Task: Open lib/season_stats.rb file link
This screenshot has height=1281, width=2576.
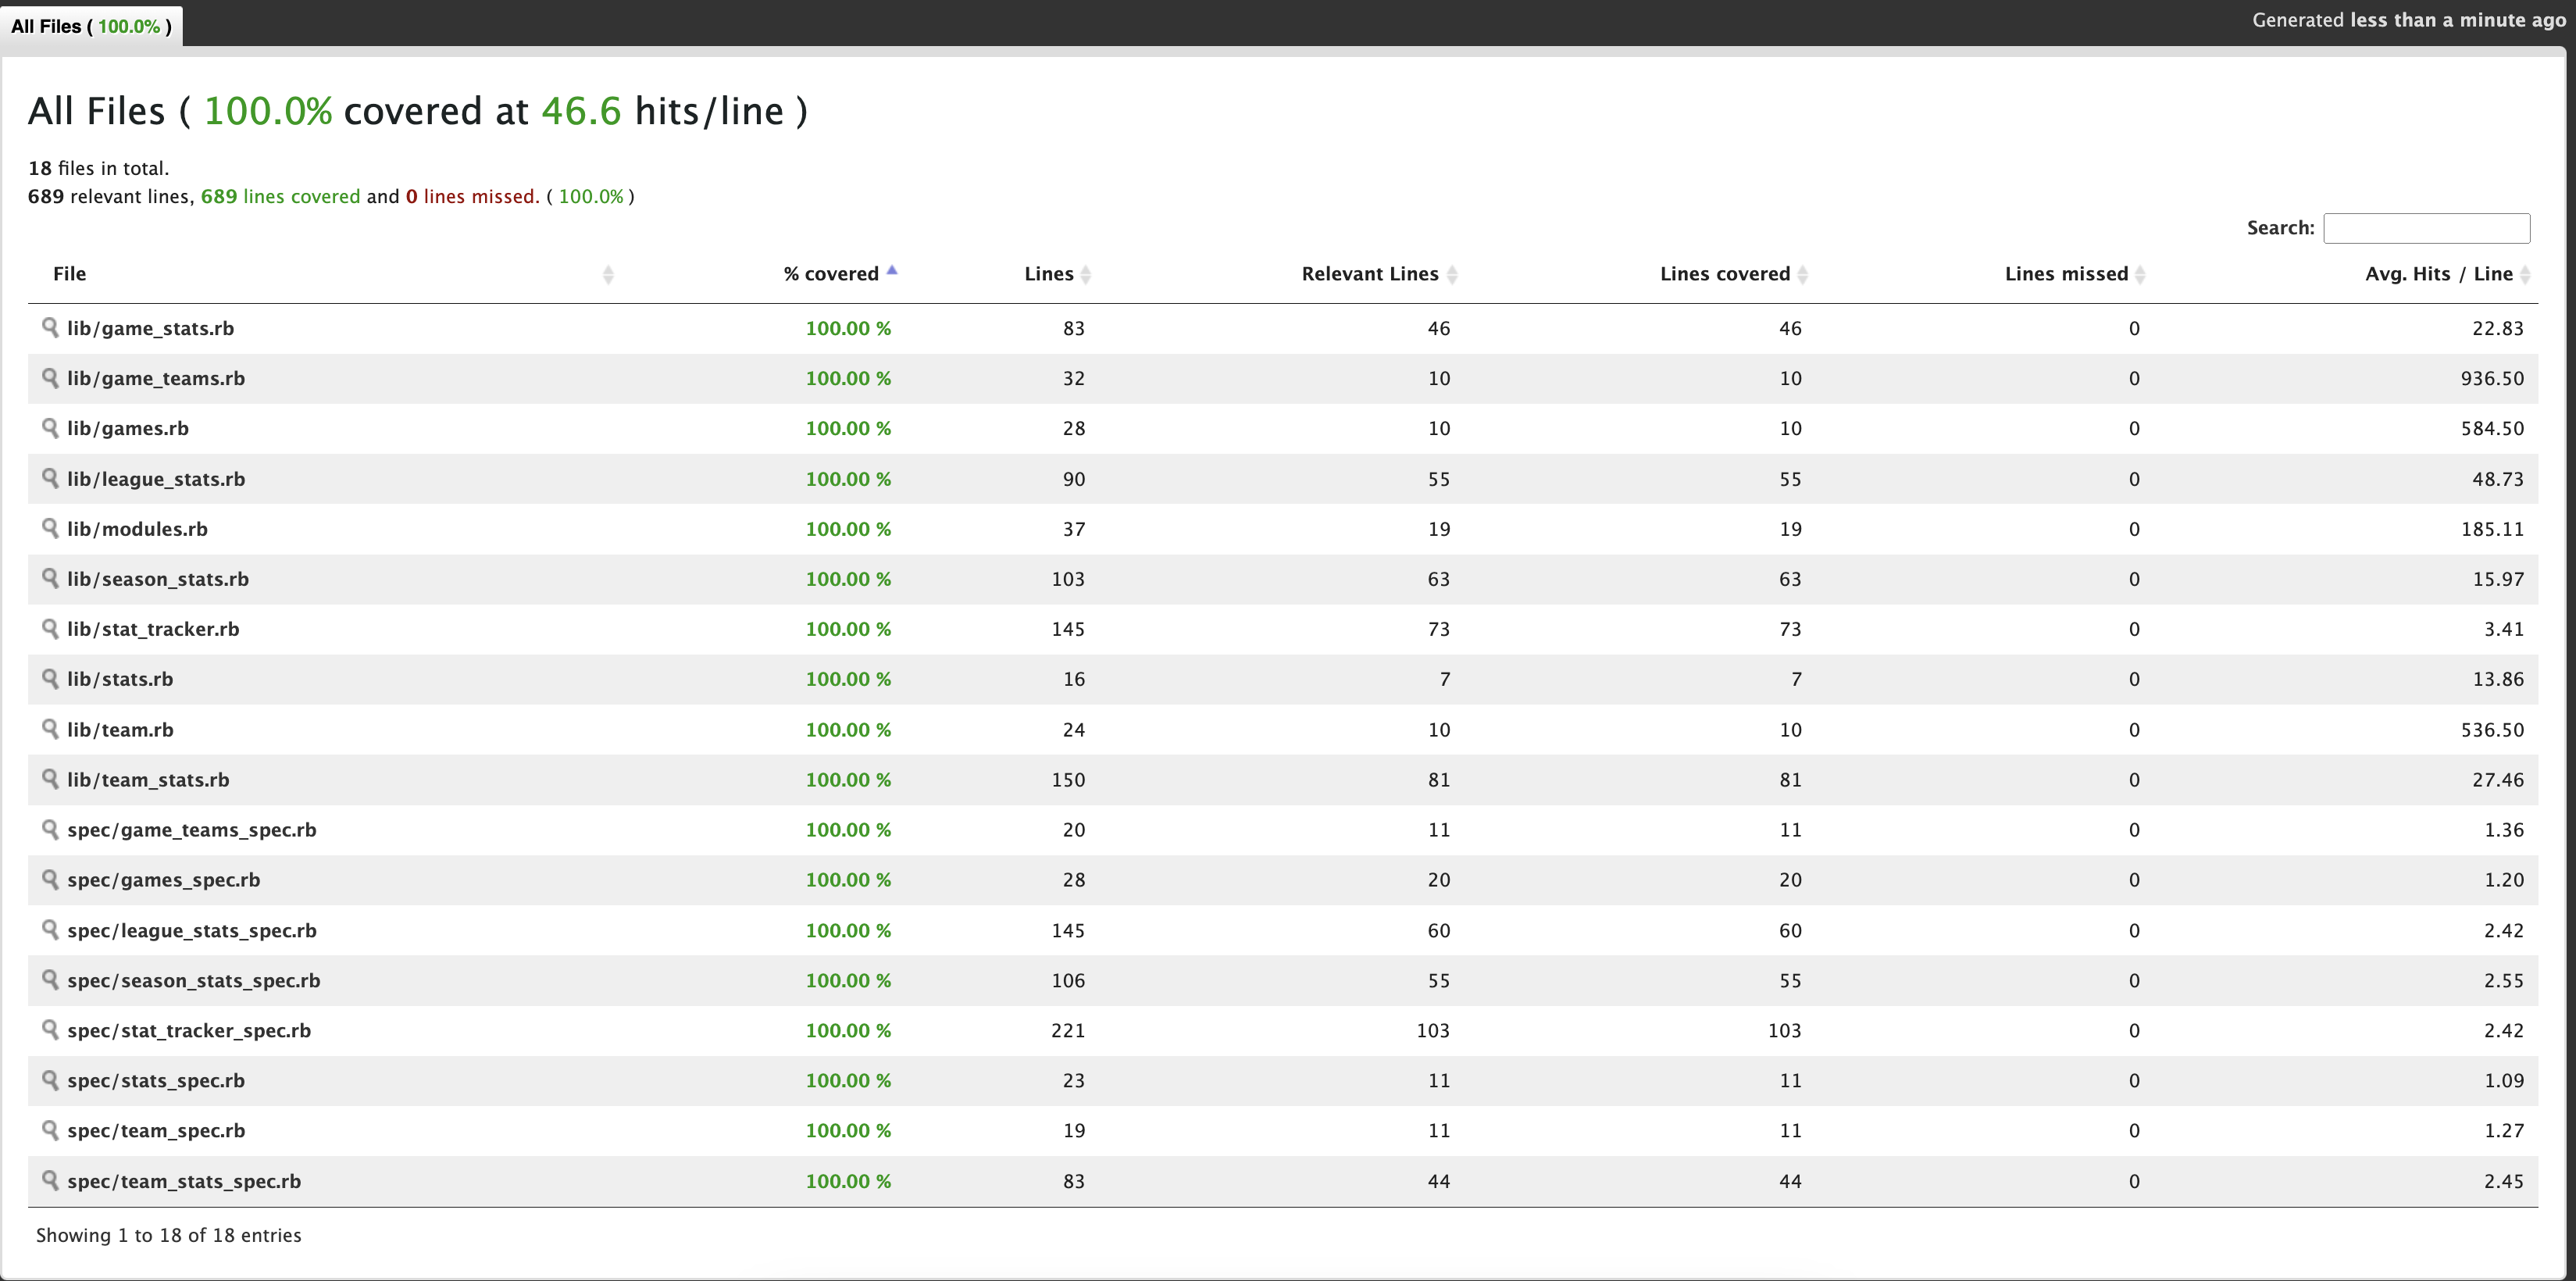Action: (158, 579)
